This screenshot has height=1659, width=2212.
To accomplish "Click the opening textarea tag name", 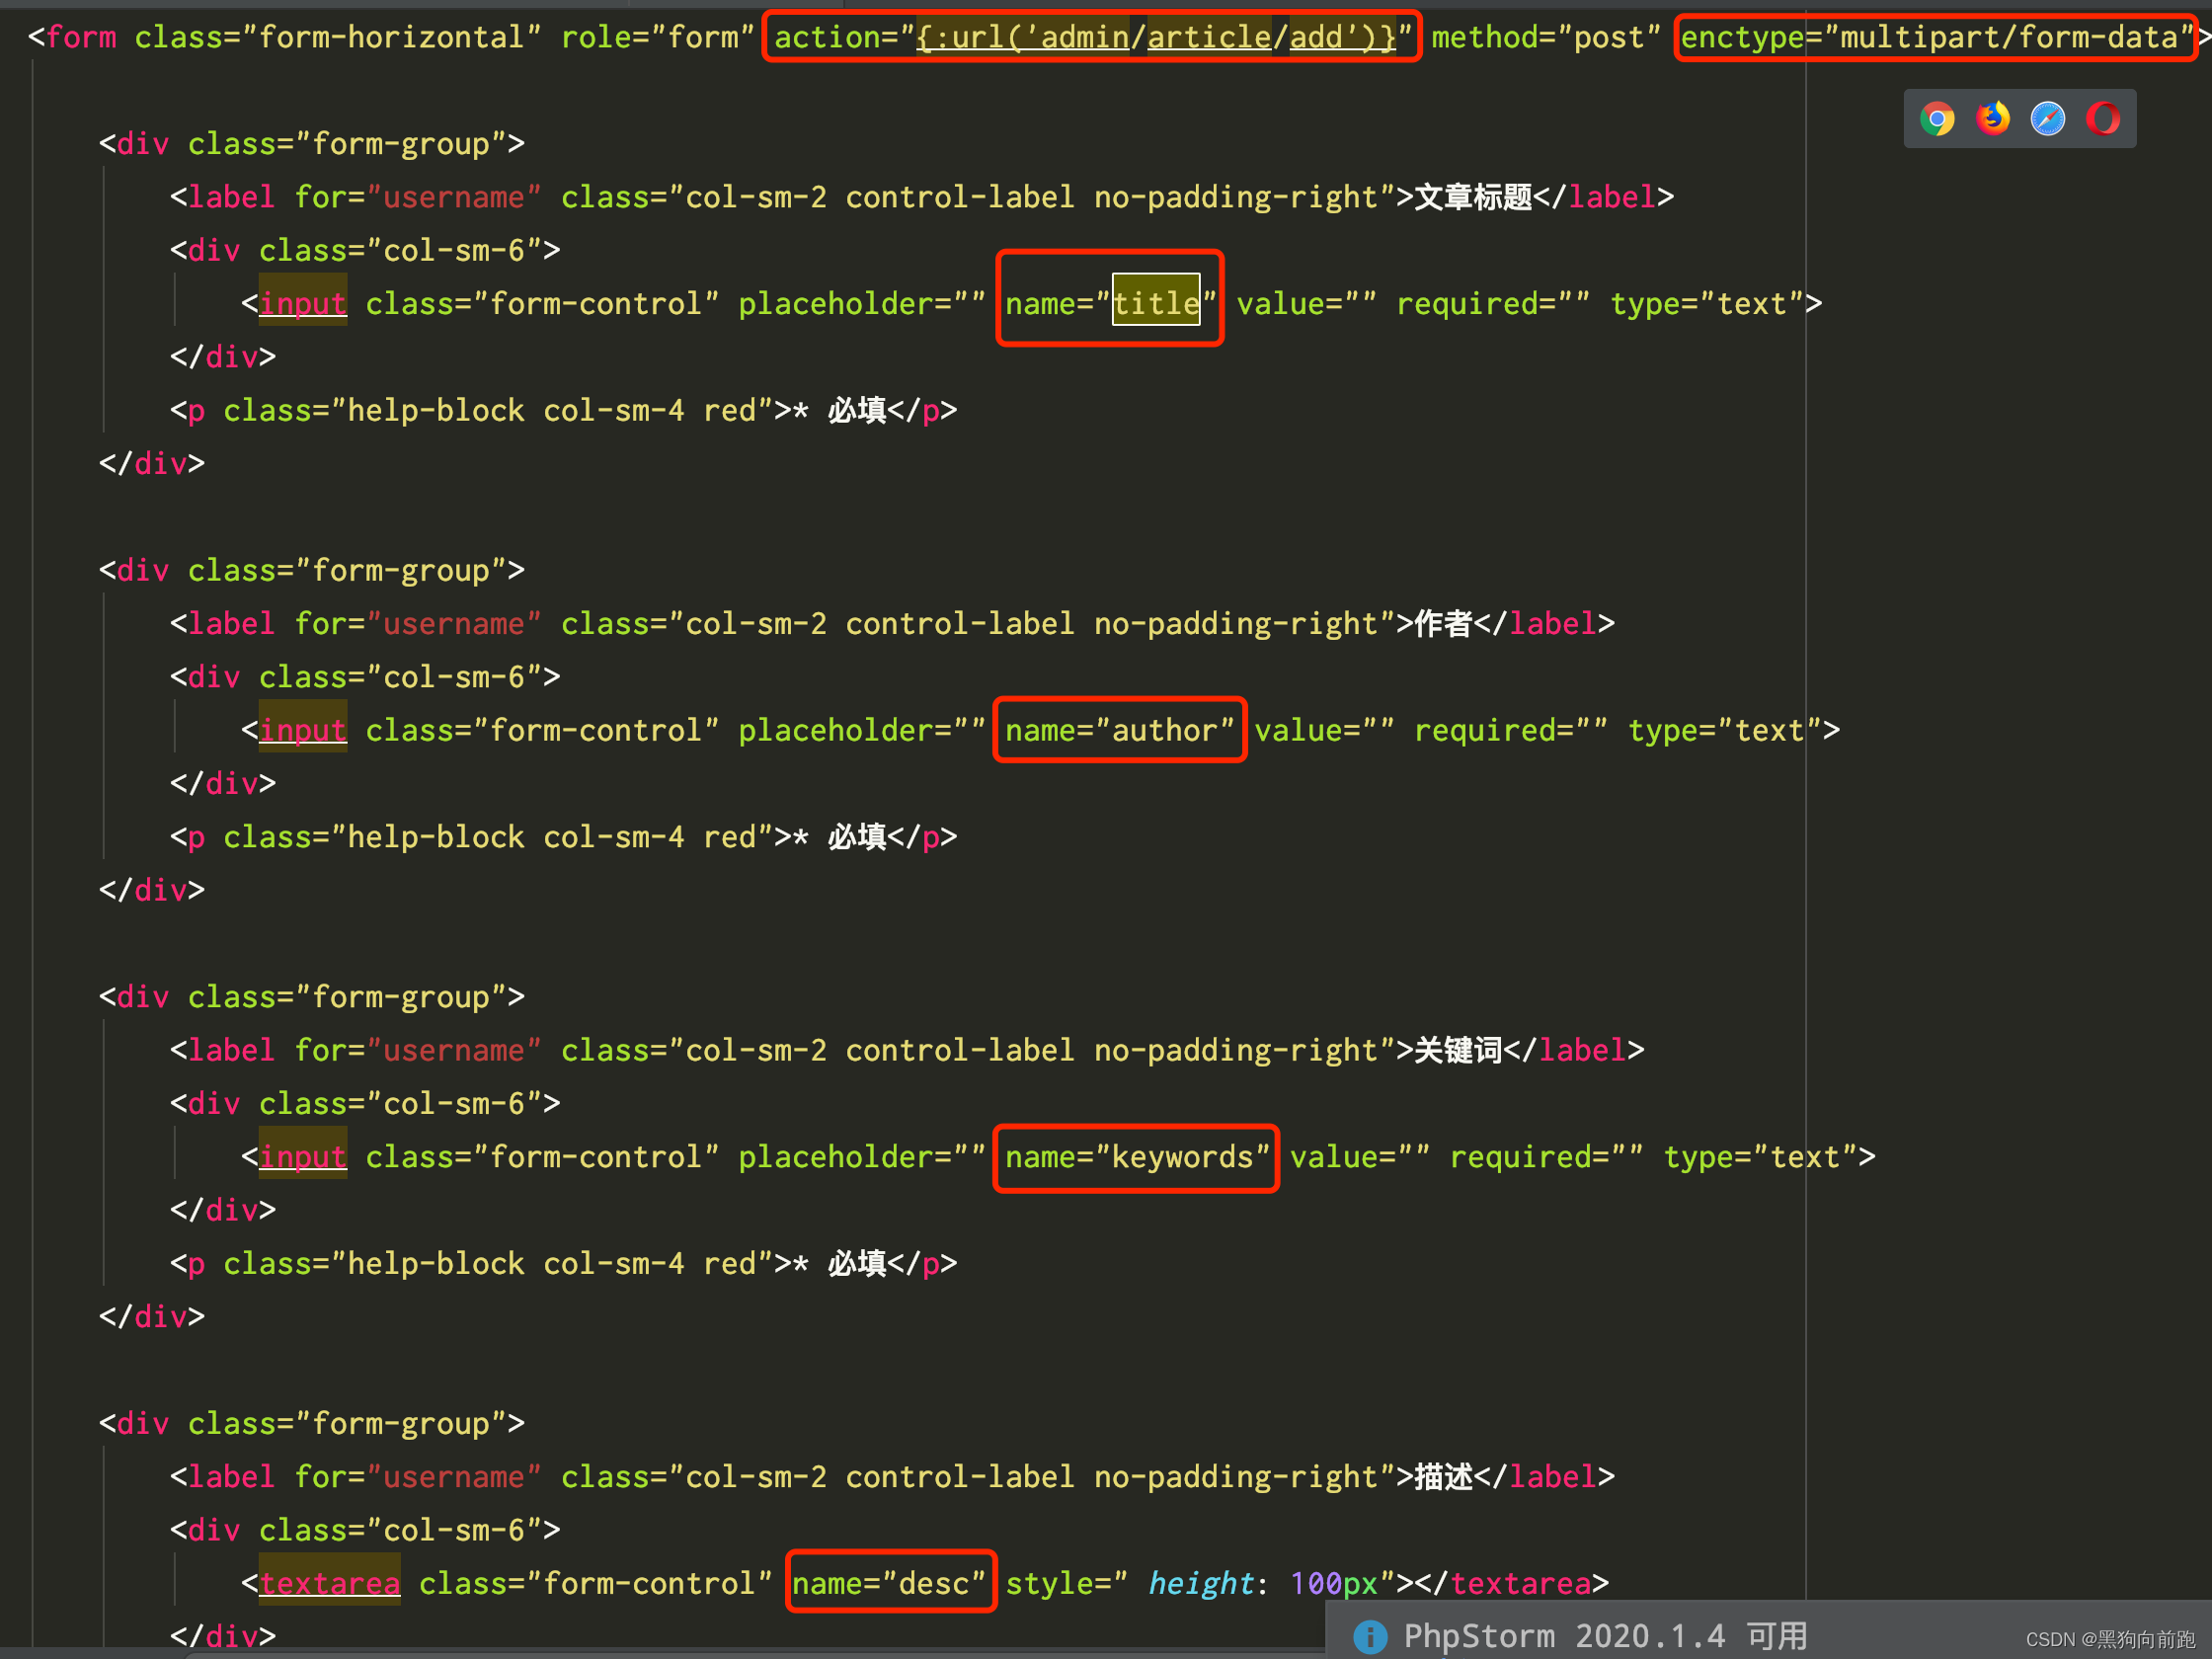I will (330, 1583).
